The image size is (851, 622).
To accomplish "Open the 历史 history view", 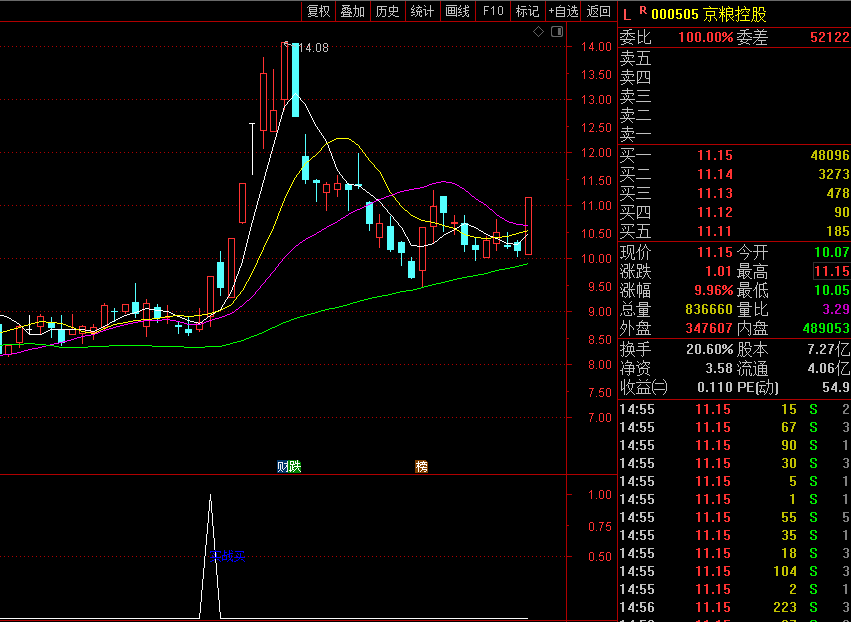I will pos(388,11).
